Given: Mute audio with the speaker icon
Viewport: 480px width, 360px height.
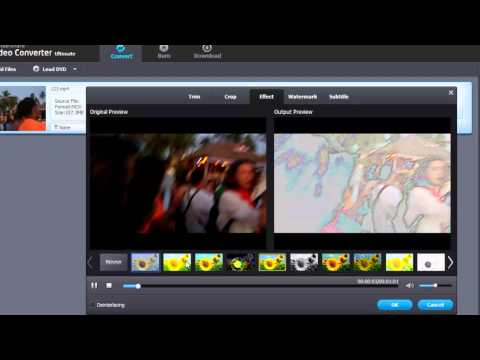Looking at the screenshot, I should 410,285.
